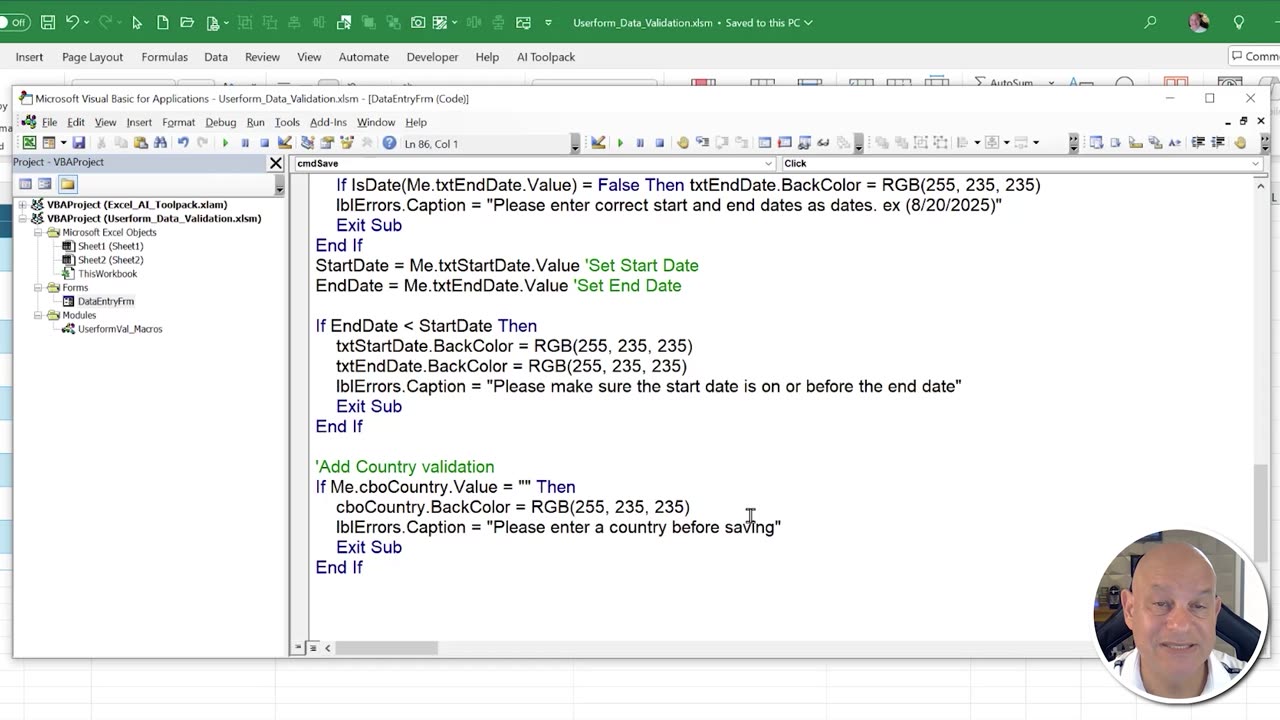Click the Outdent icon in Edit toolbar
Screen dimensions: 1280x720
(1217, 143)
